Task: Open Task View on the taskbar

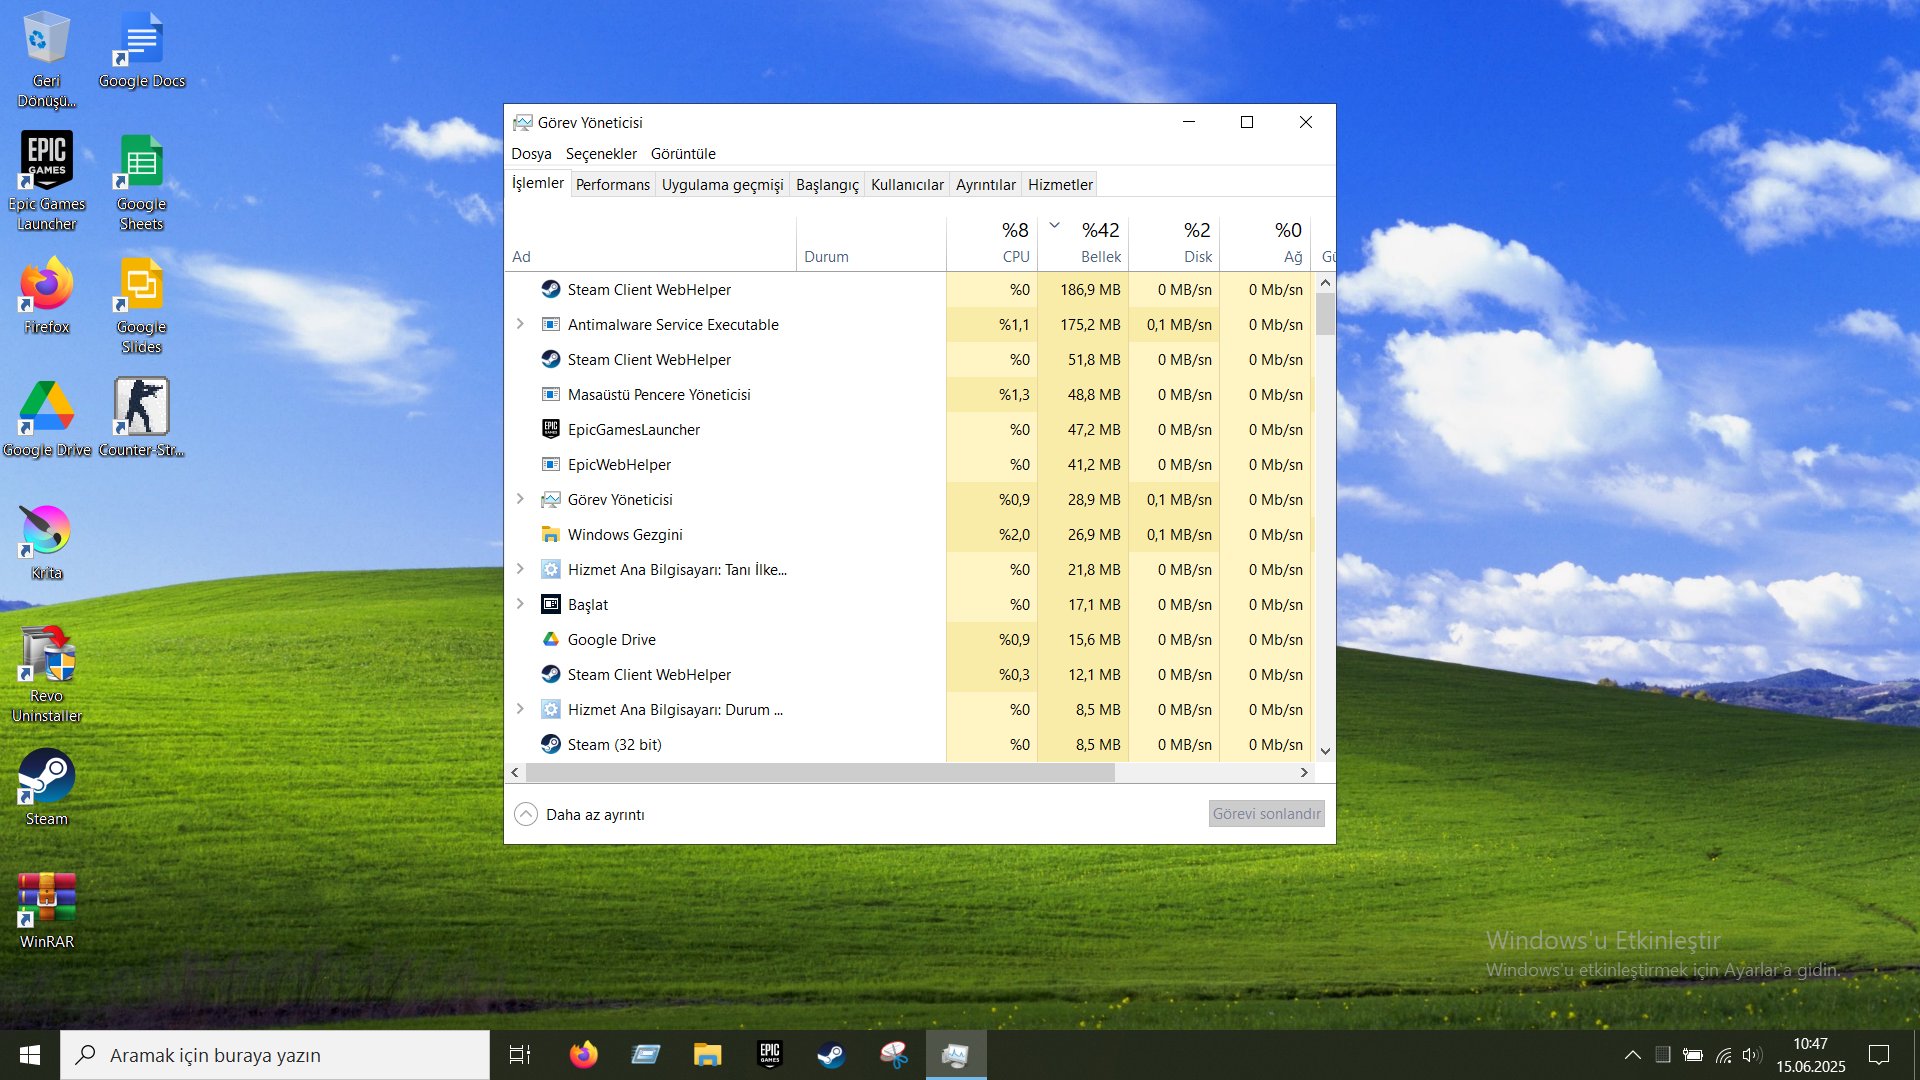Action: click(520, 1055)
